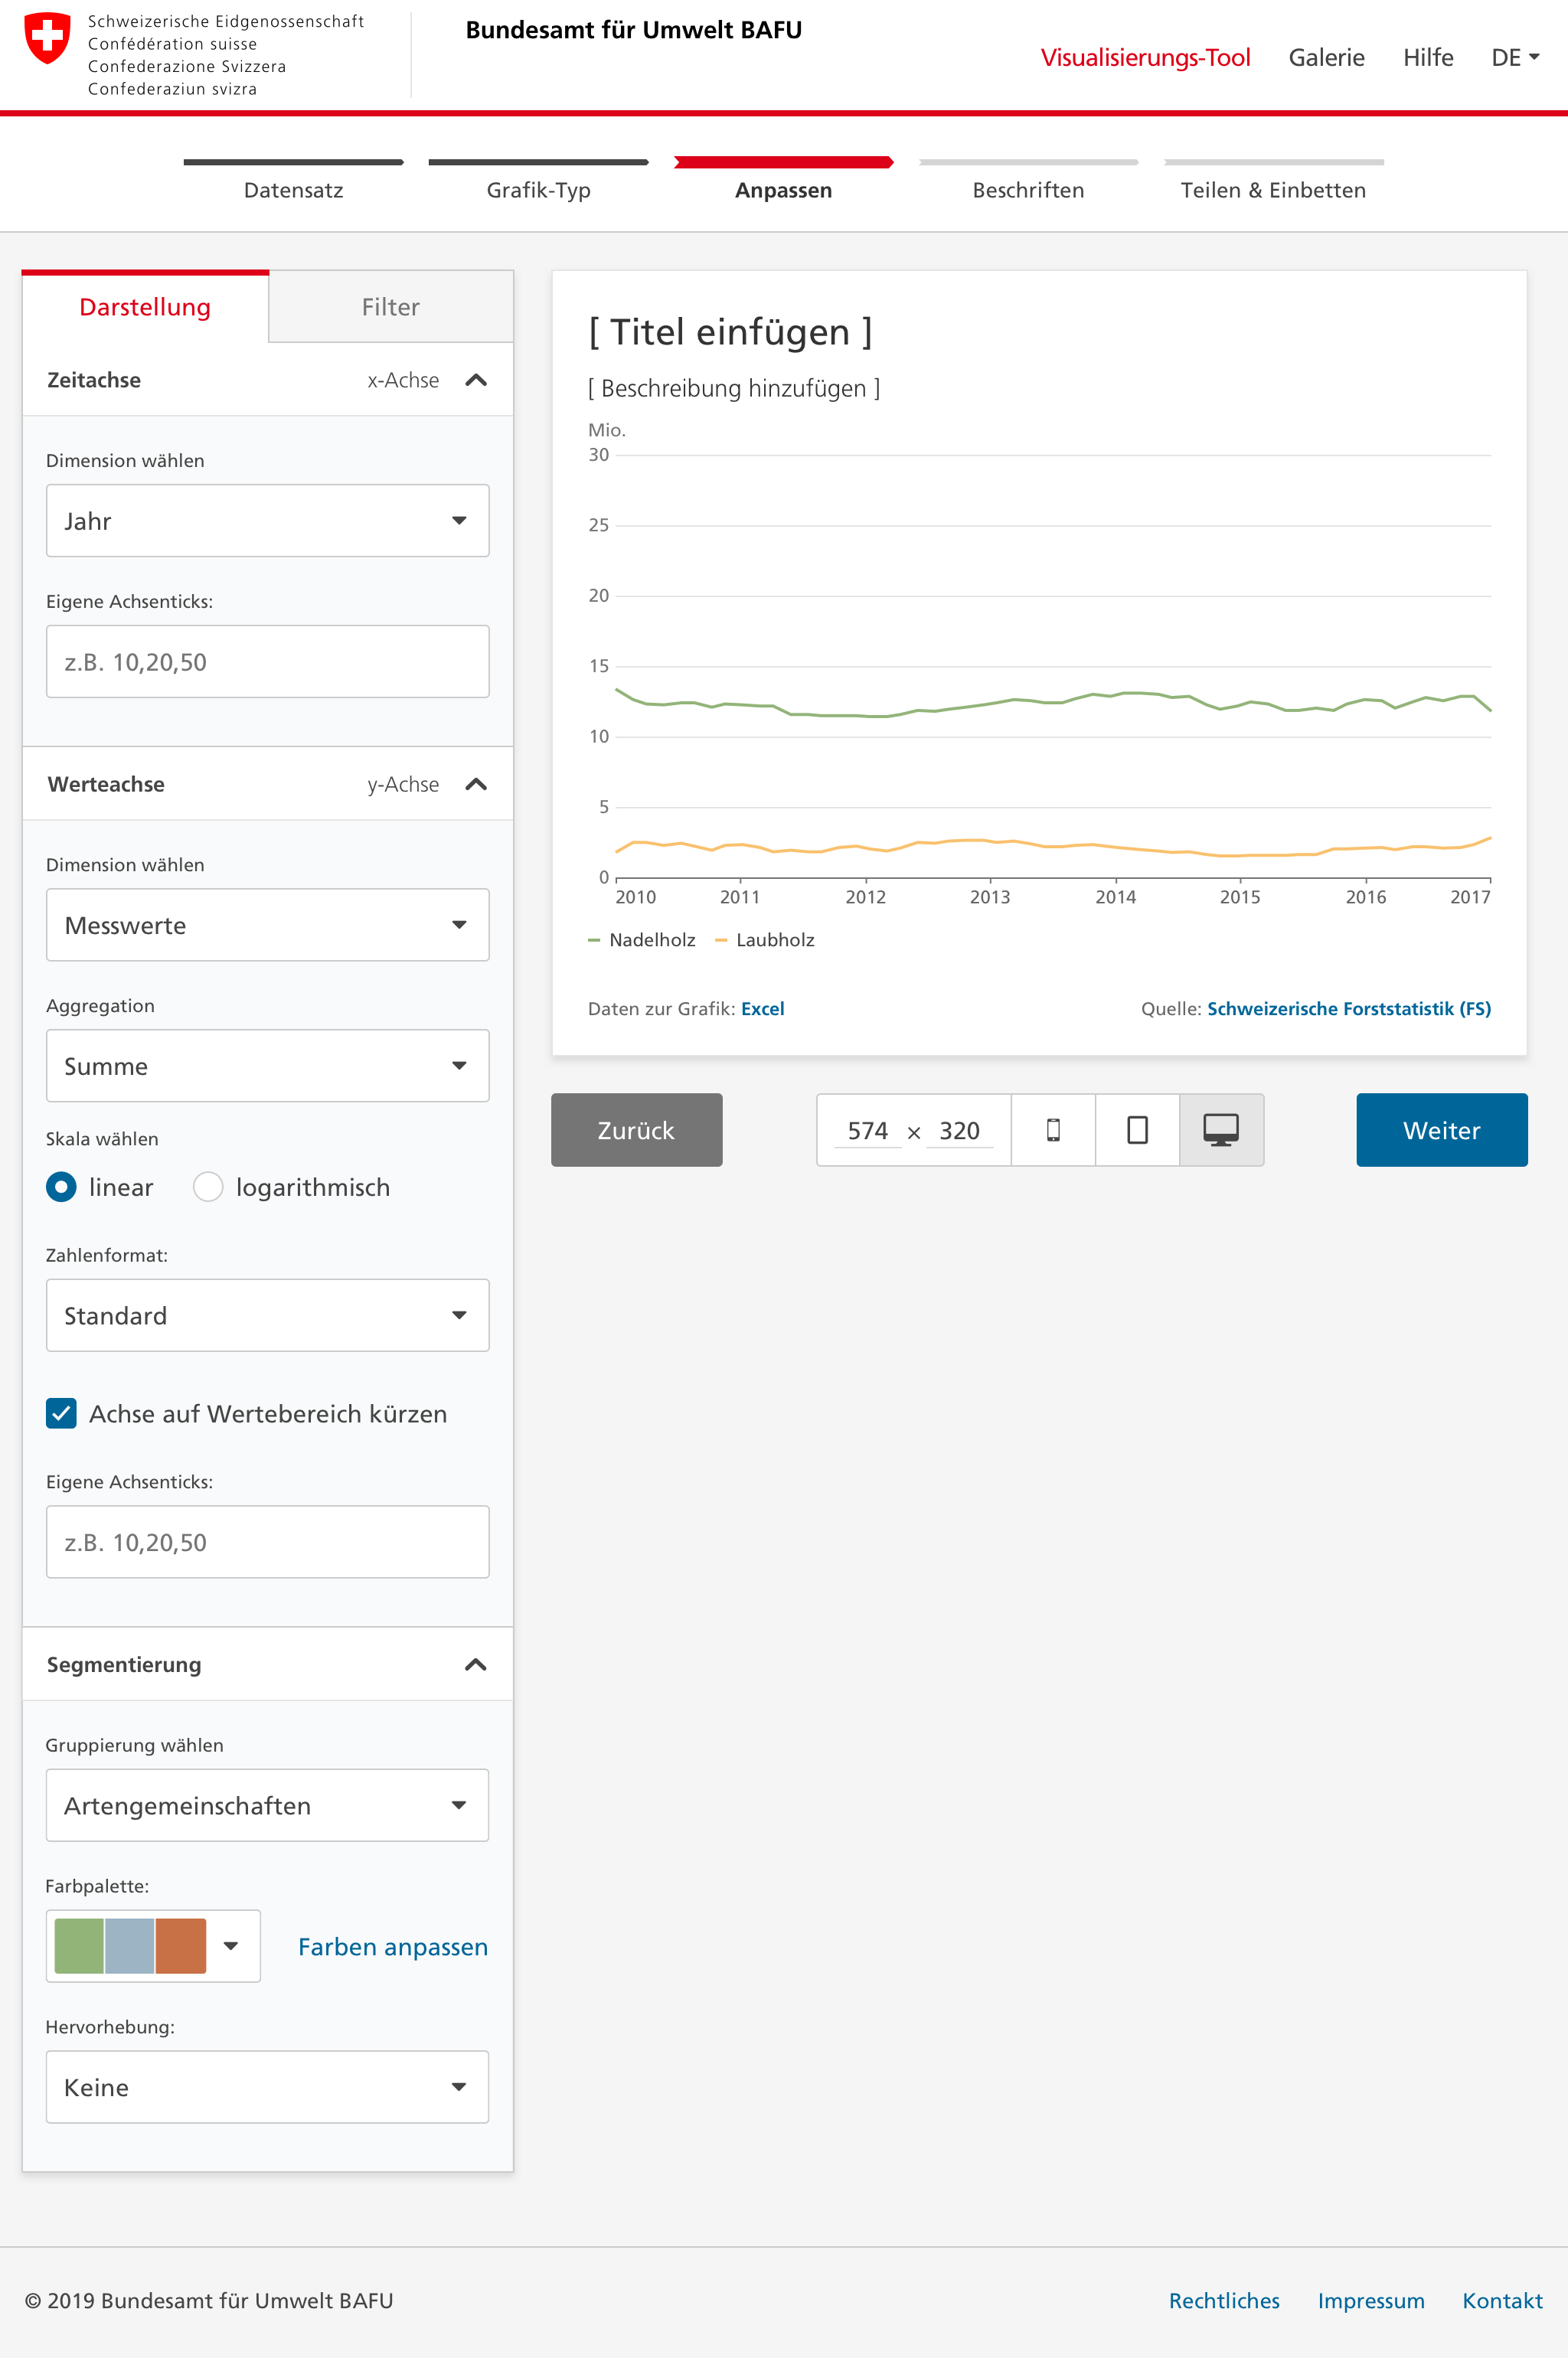This screenshot has width=1568, height=2358.
Task: Collapse the Werteachse section chevron
Action: [476, 784]
